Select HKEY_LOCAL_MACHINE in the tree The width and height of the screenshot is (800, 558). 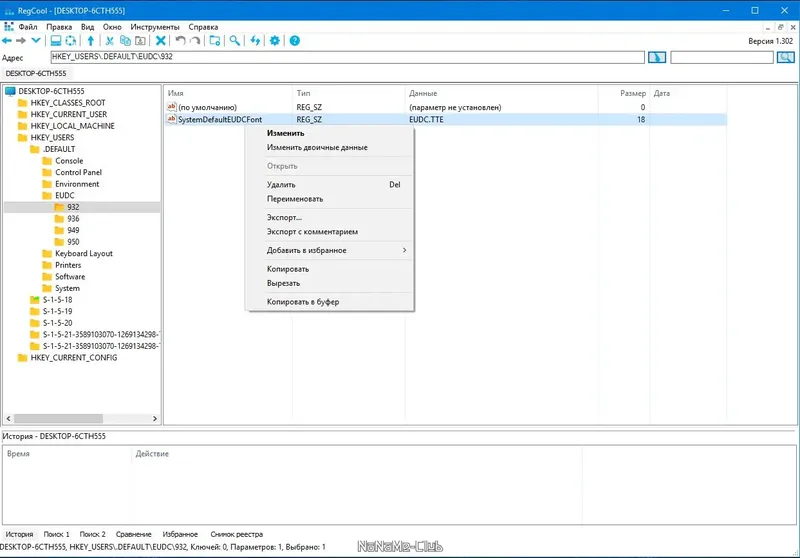(x=72, y=126)
